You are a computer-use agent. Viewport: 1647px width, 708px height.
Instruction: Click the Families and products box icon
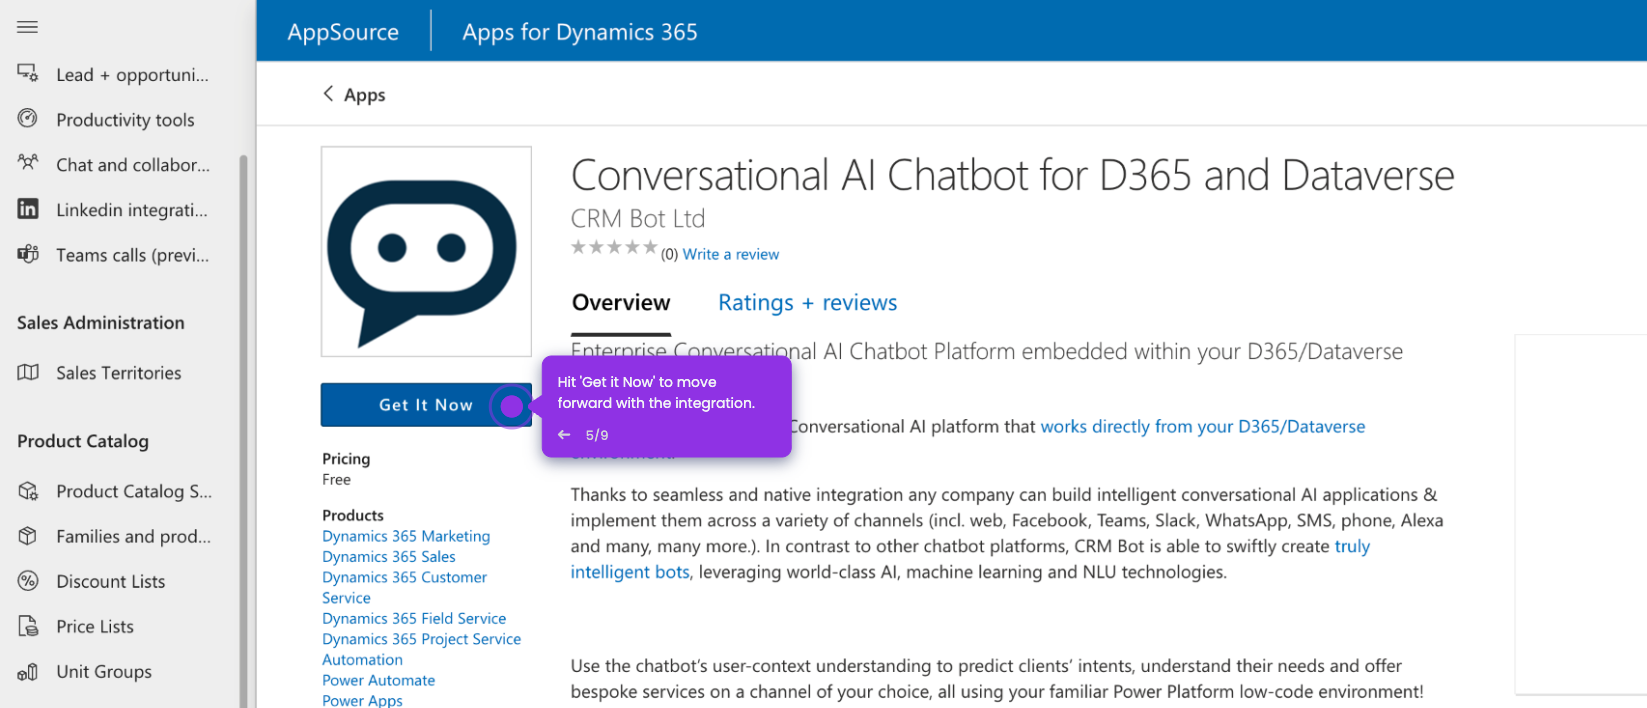tap(28, 536)
